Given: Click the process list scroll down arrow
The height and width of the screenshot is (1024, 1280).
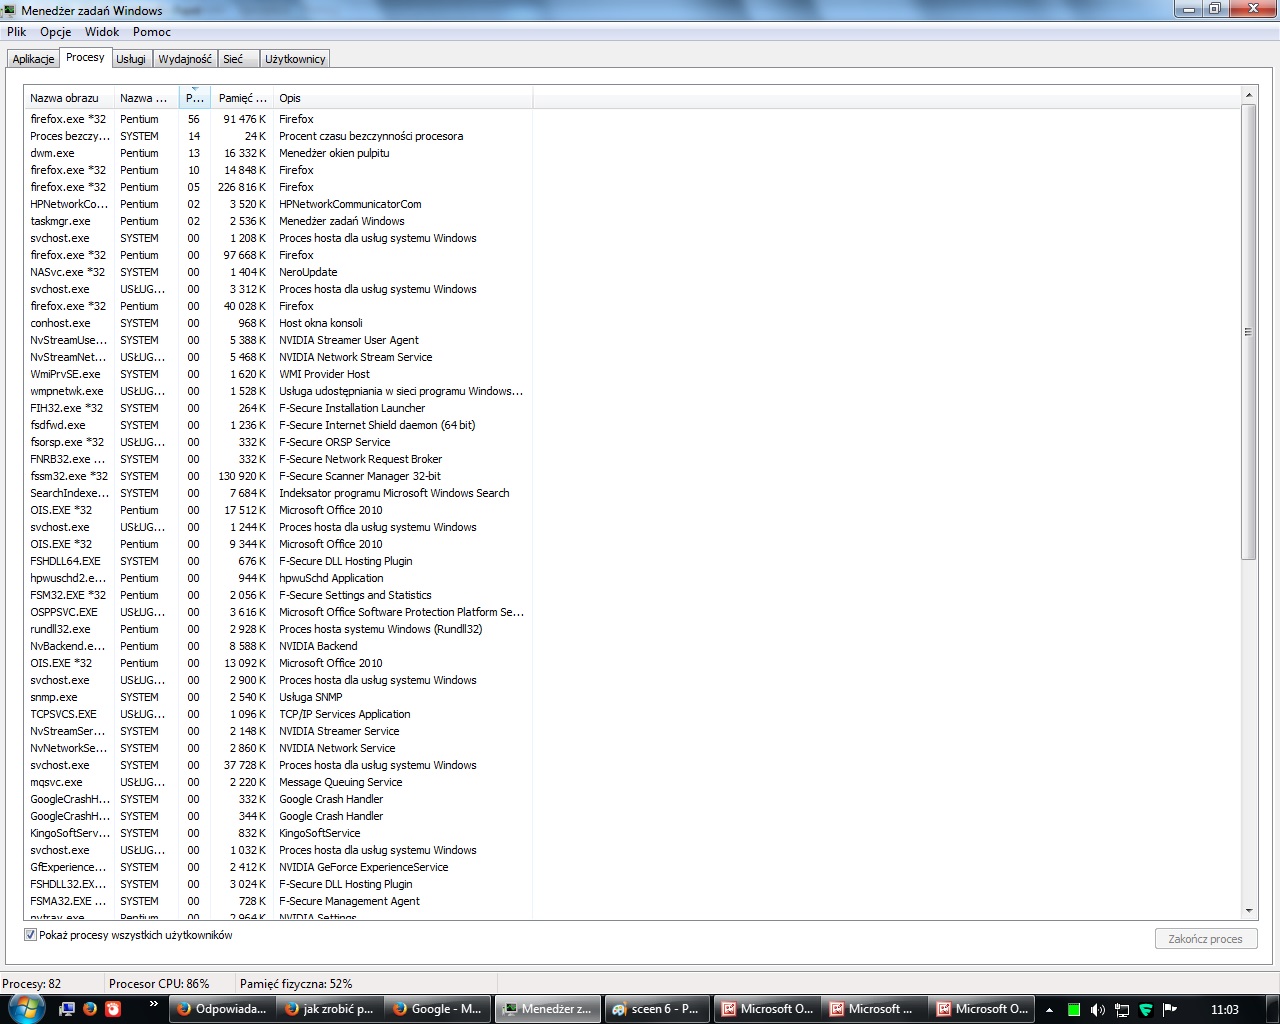Looking at the screenshot, I should click(1248, 911).
